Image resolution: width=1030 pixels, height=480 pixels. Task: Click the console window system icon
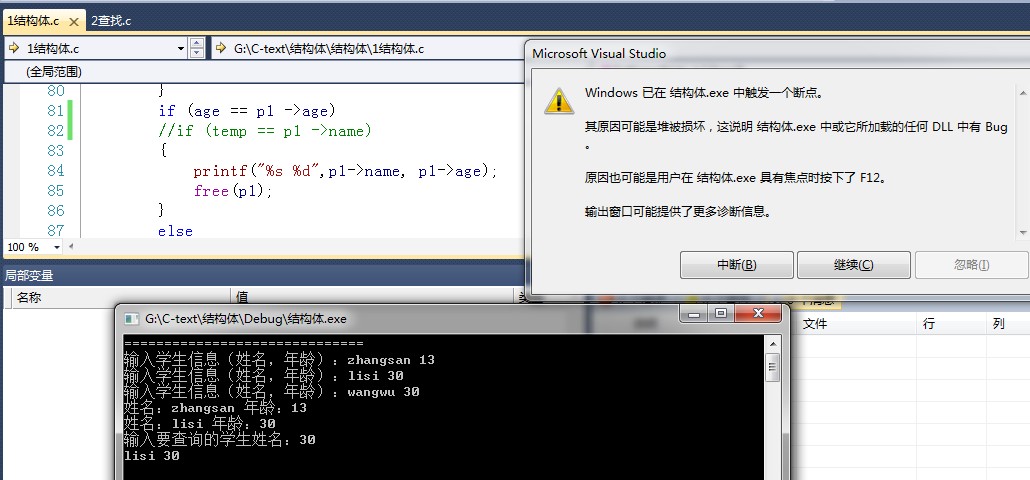tap(132, 318)
